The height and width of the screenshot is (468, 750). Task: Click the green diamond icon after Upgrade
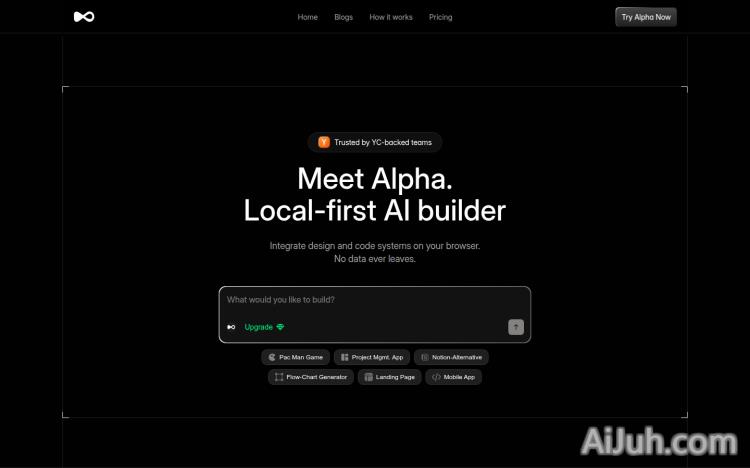[x=280, y=327]
